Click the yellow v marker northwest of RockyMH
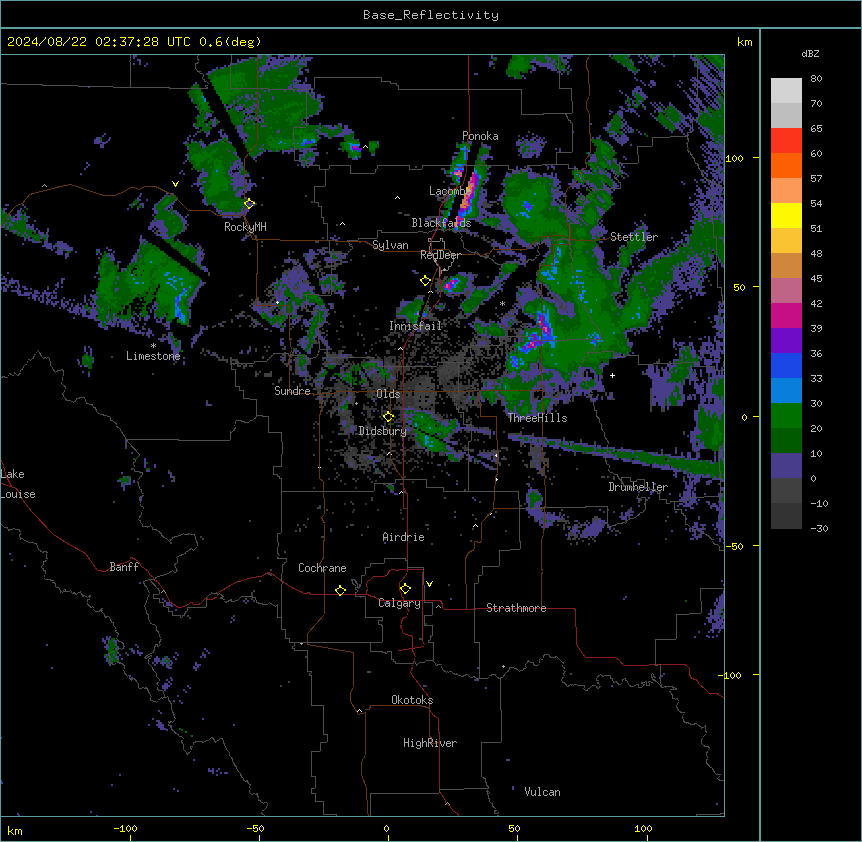Viewport: 862px width, 842px height. 175,184
